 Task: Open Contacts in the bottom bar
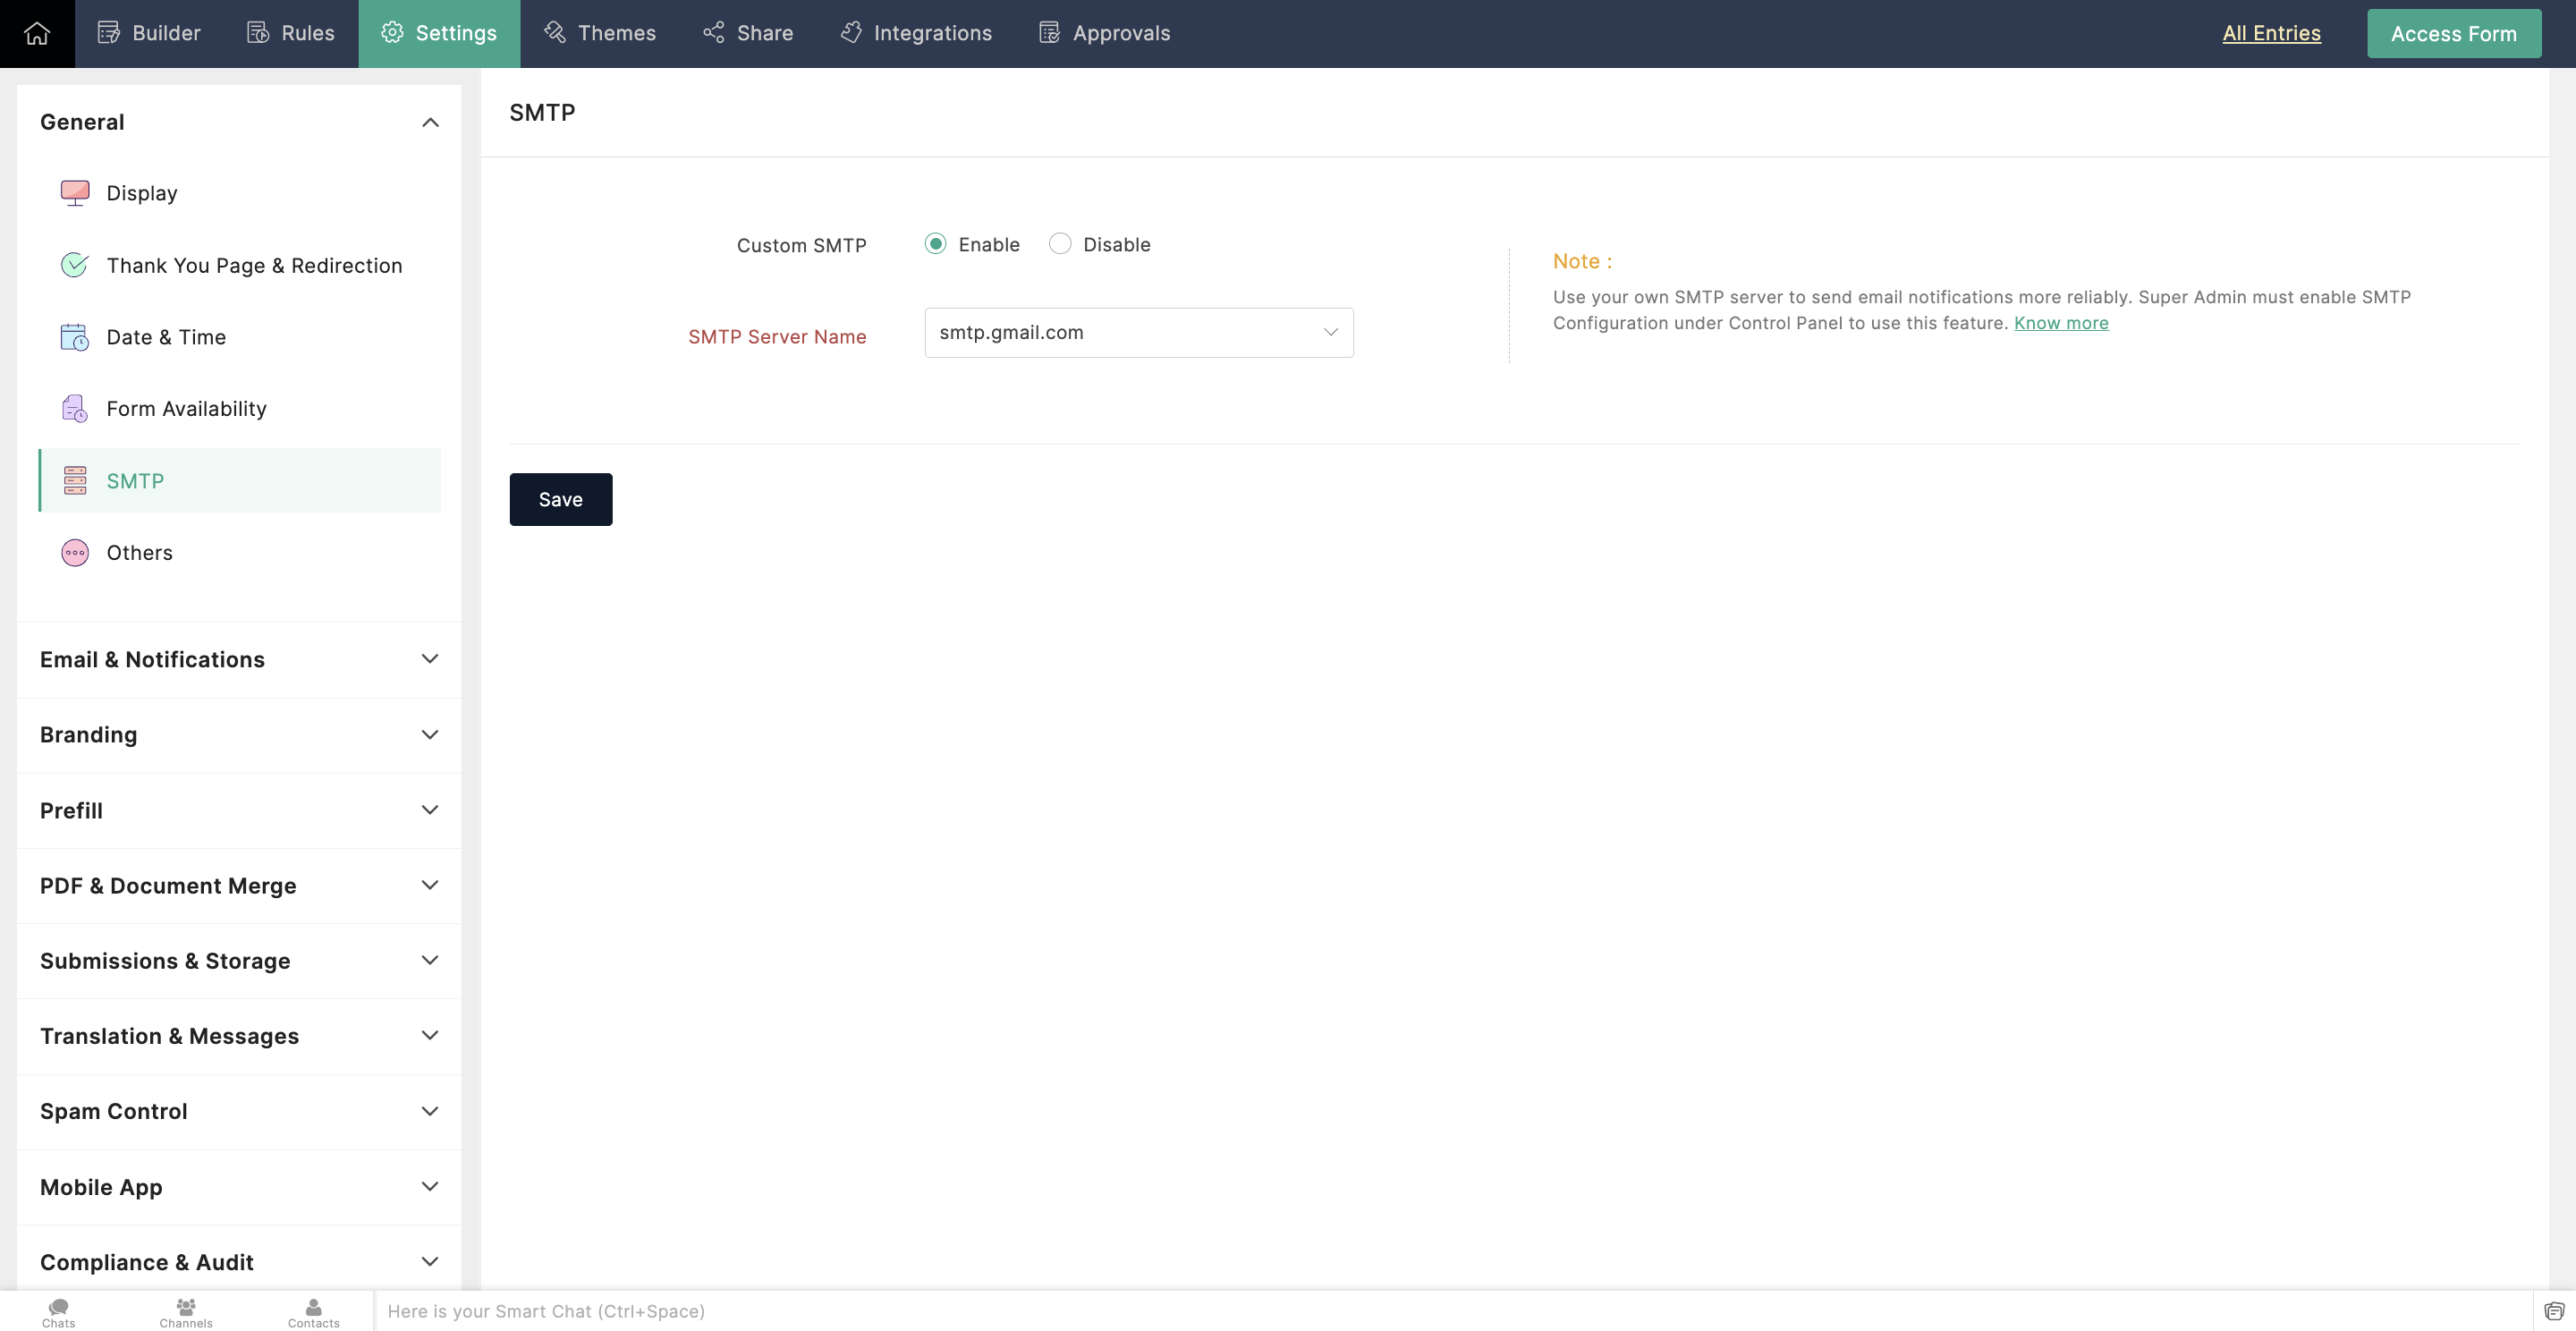(314, 1312)
